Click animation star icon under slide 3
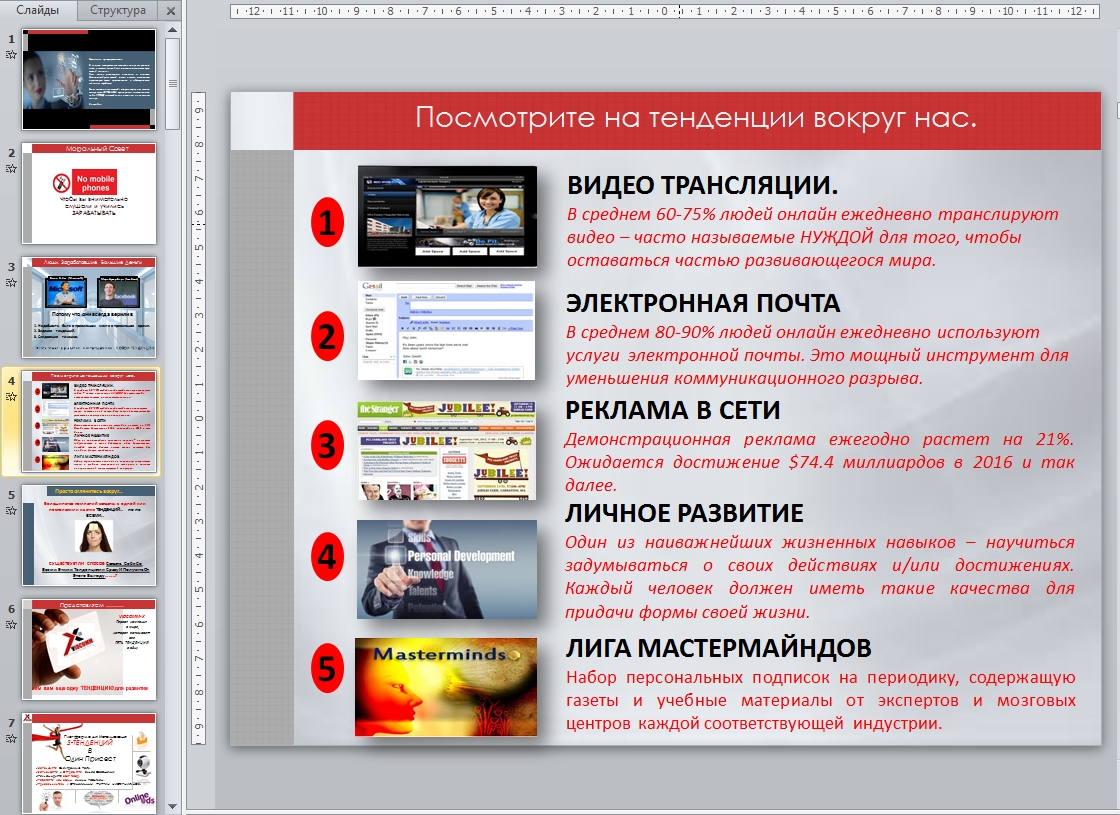The height and width of the screenshot is (815, 1120). [x=11, y=283]
